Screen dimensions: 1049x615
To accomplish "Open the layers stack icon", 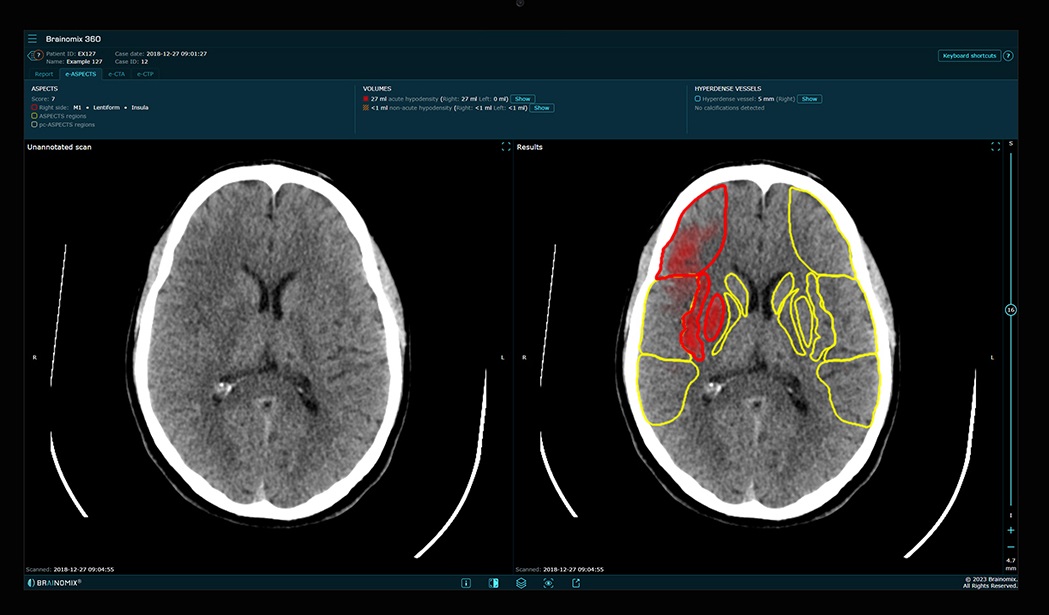I will click(521, 583).
